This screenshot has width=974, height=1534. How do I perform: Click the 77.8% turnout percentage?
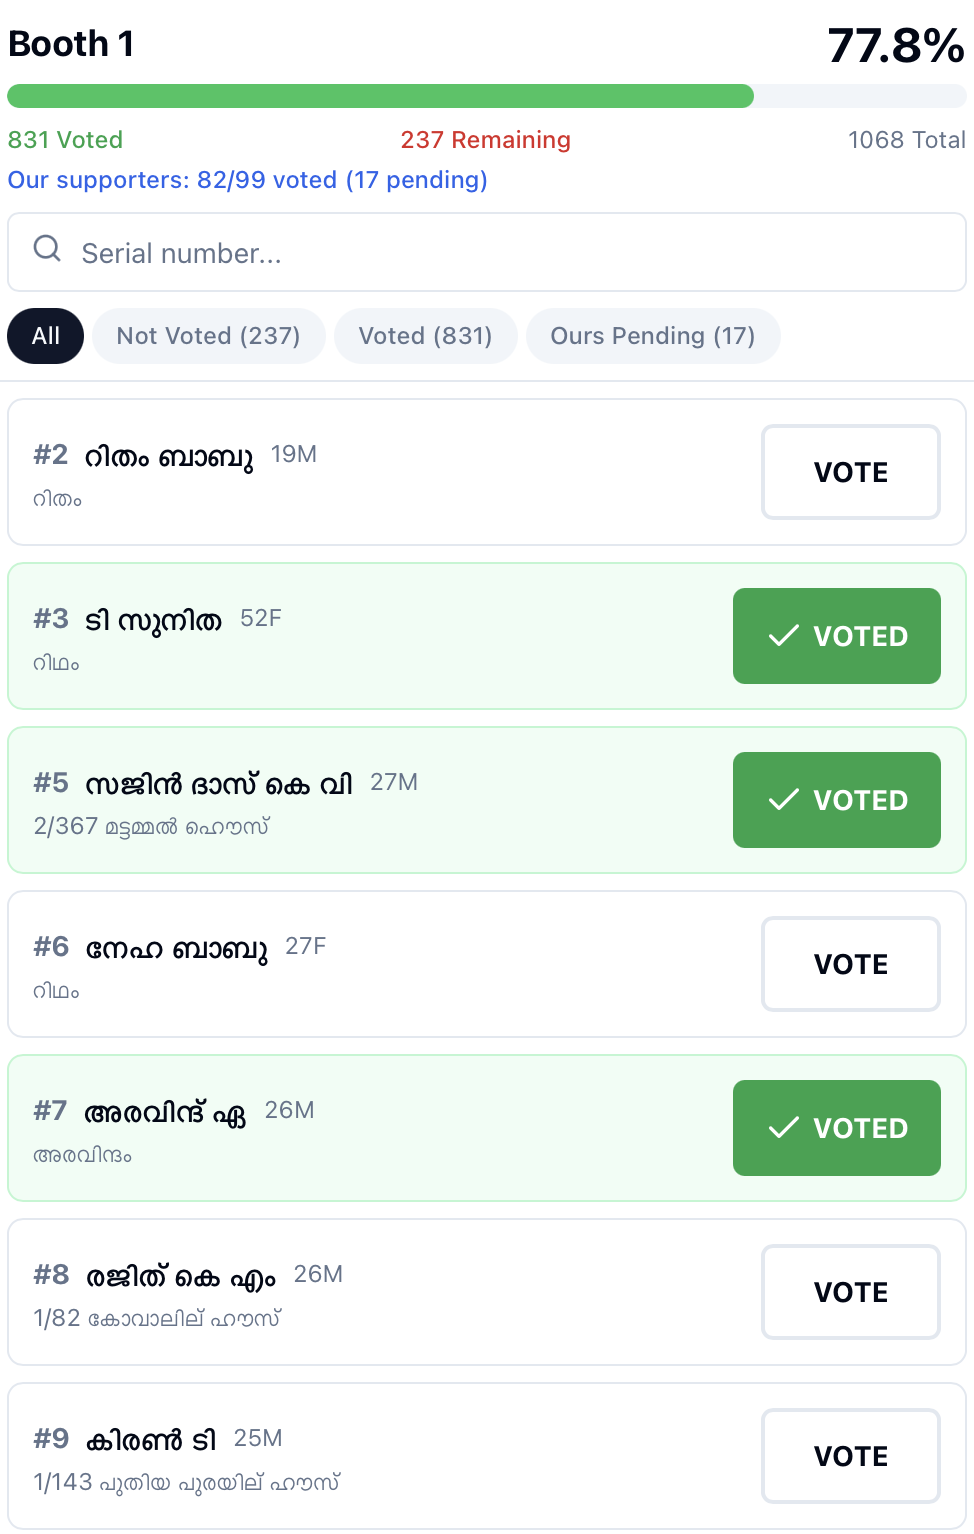[895, 46]
